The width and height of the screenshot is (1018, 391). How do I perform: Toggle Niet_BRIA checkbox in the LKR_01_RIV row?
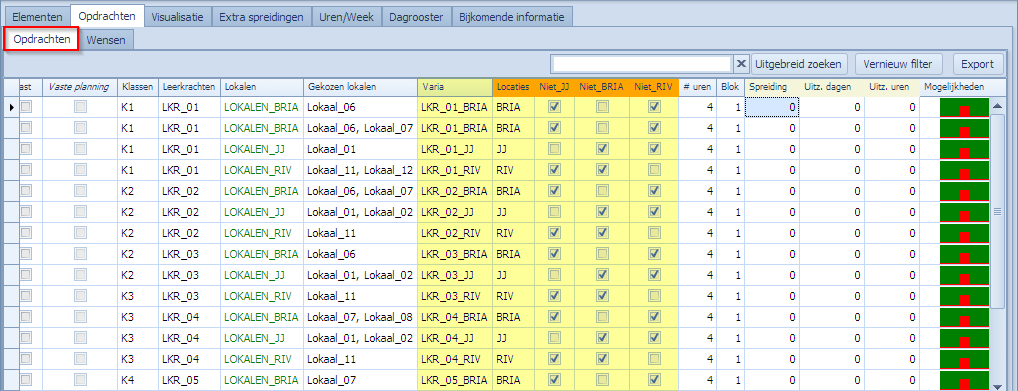coord(603,170)
